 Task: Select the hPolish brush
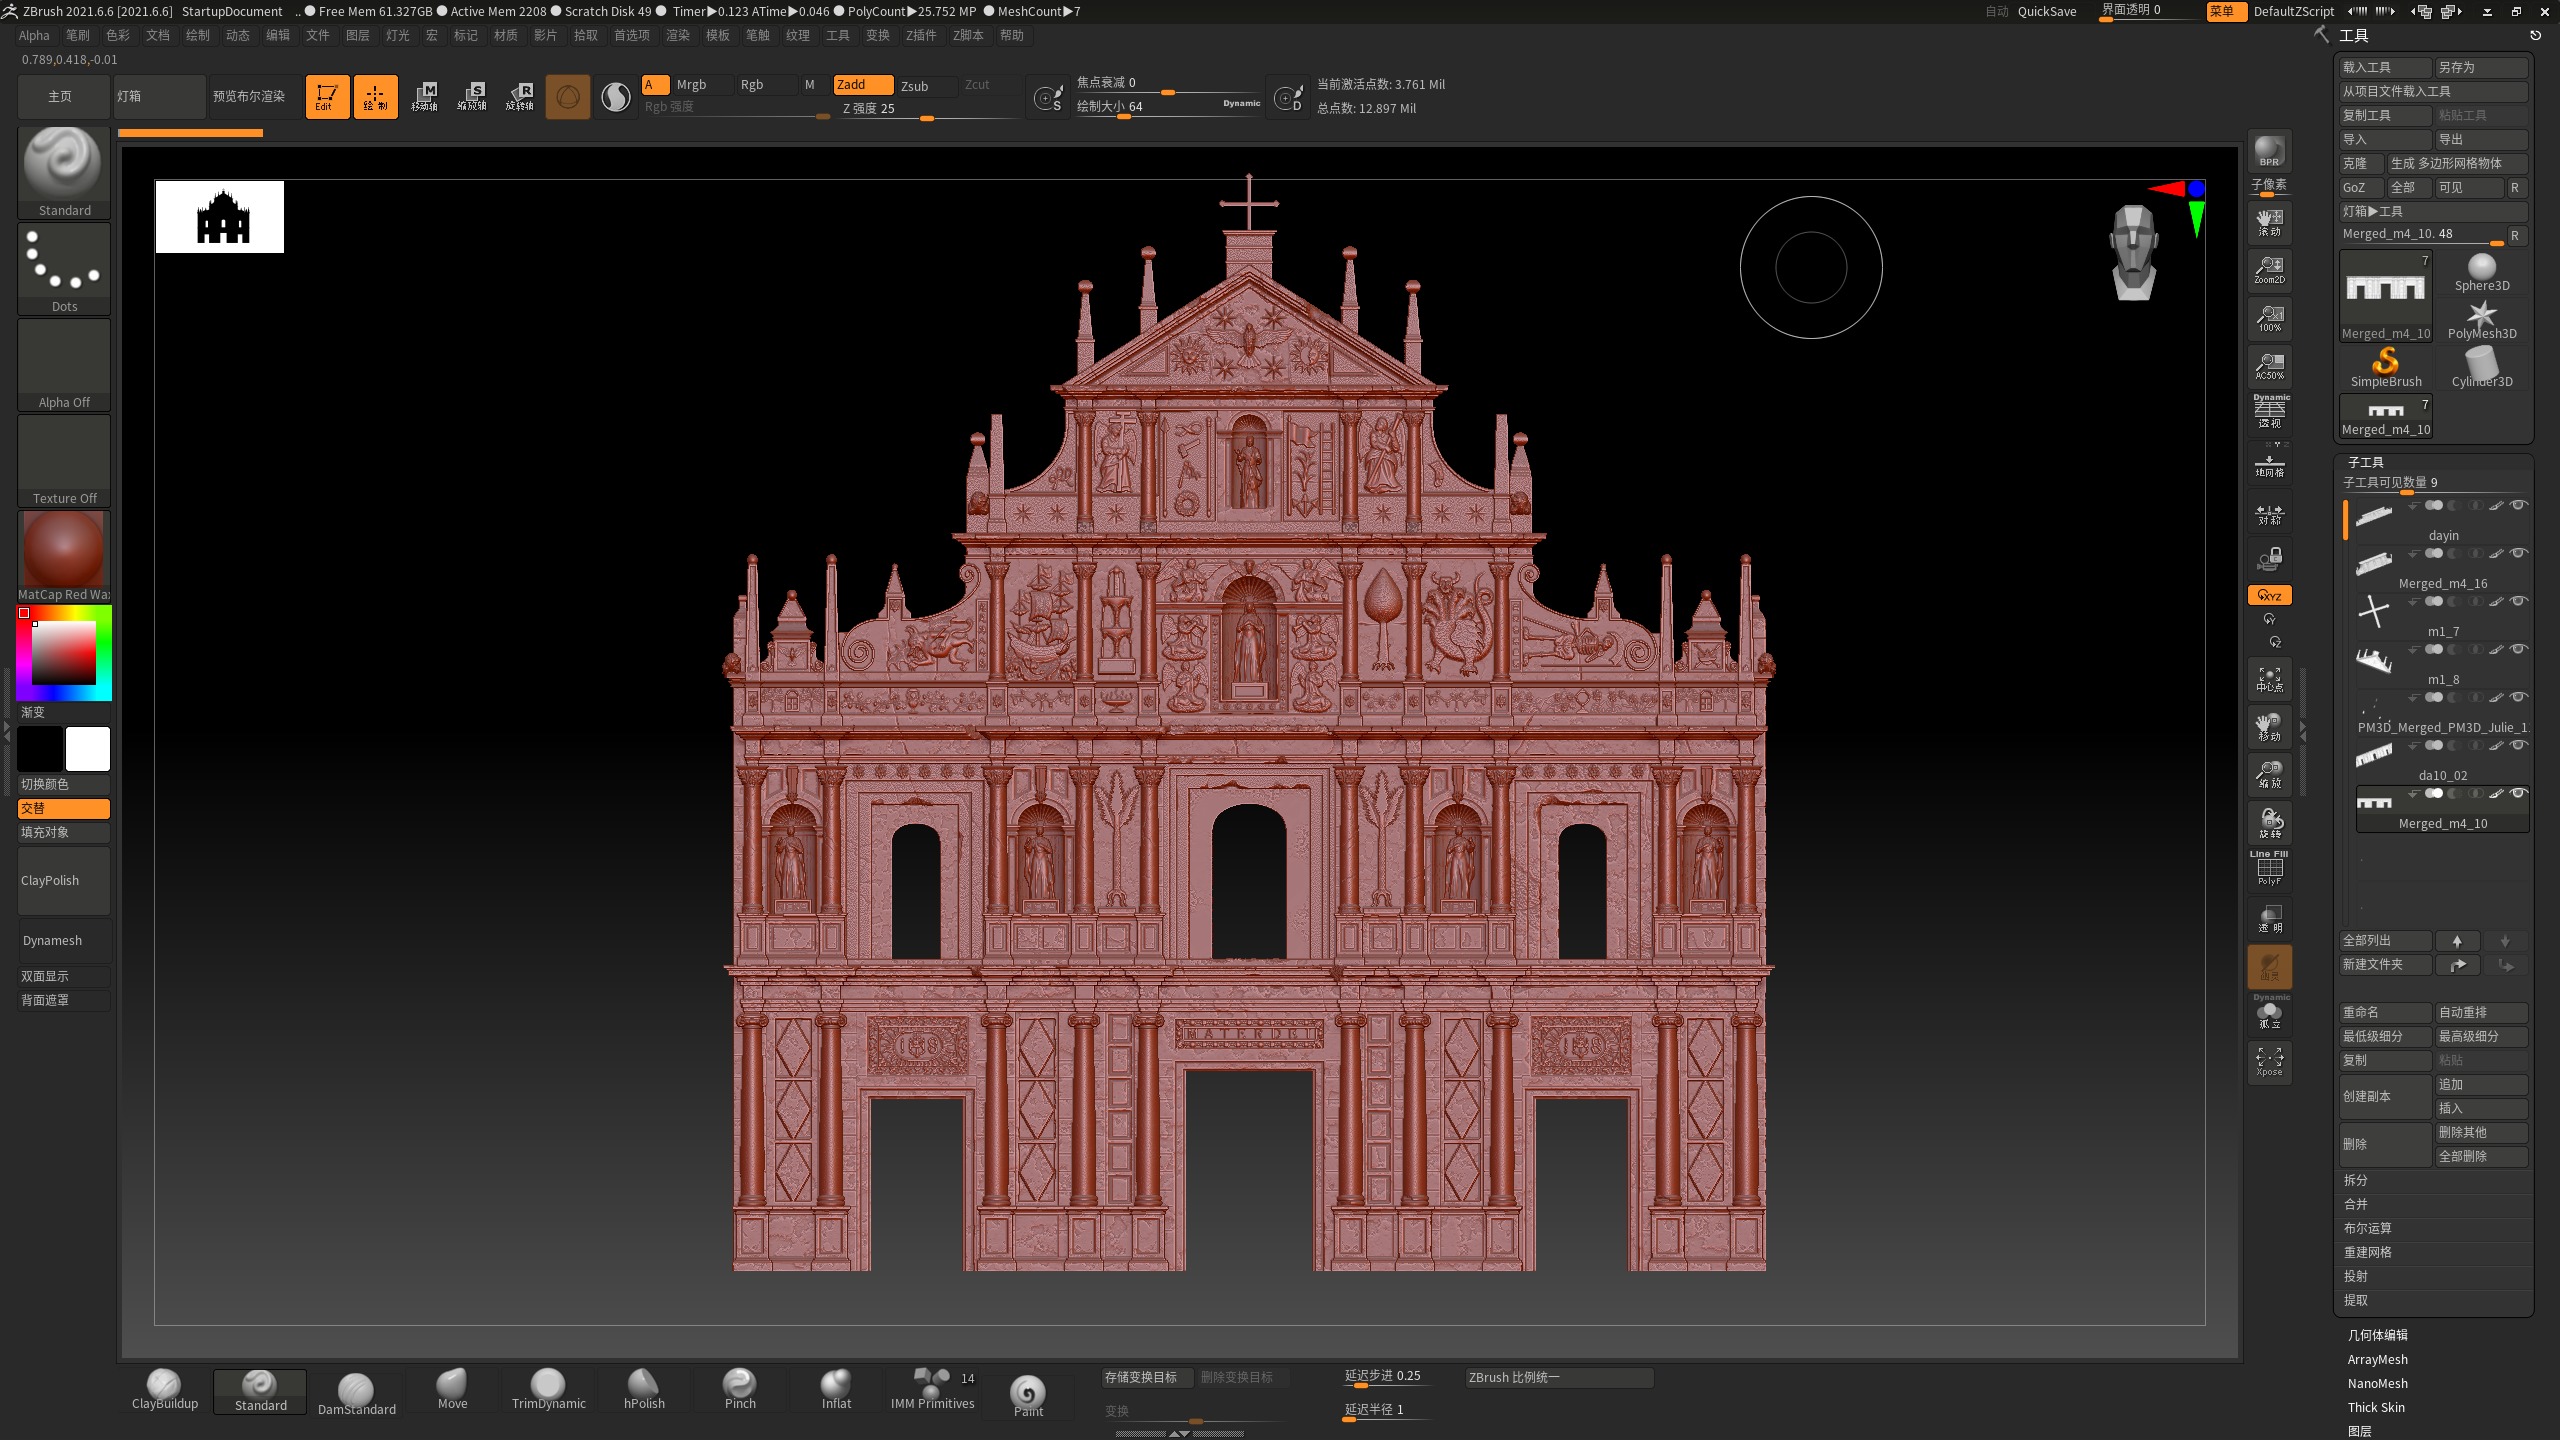[644, 1390]
